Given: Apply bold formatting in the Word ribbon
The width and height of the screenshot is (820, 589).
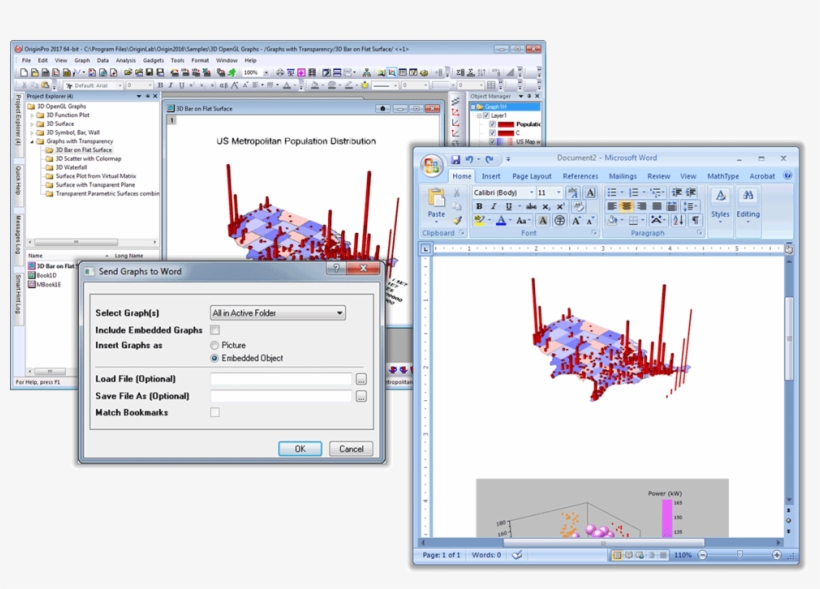Looking at the screenshot, I should pyautogui.click(x=478, y=205).
